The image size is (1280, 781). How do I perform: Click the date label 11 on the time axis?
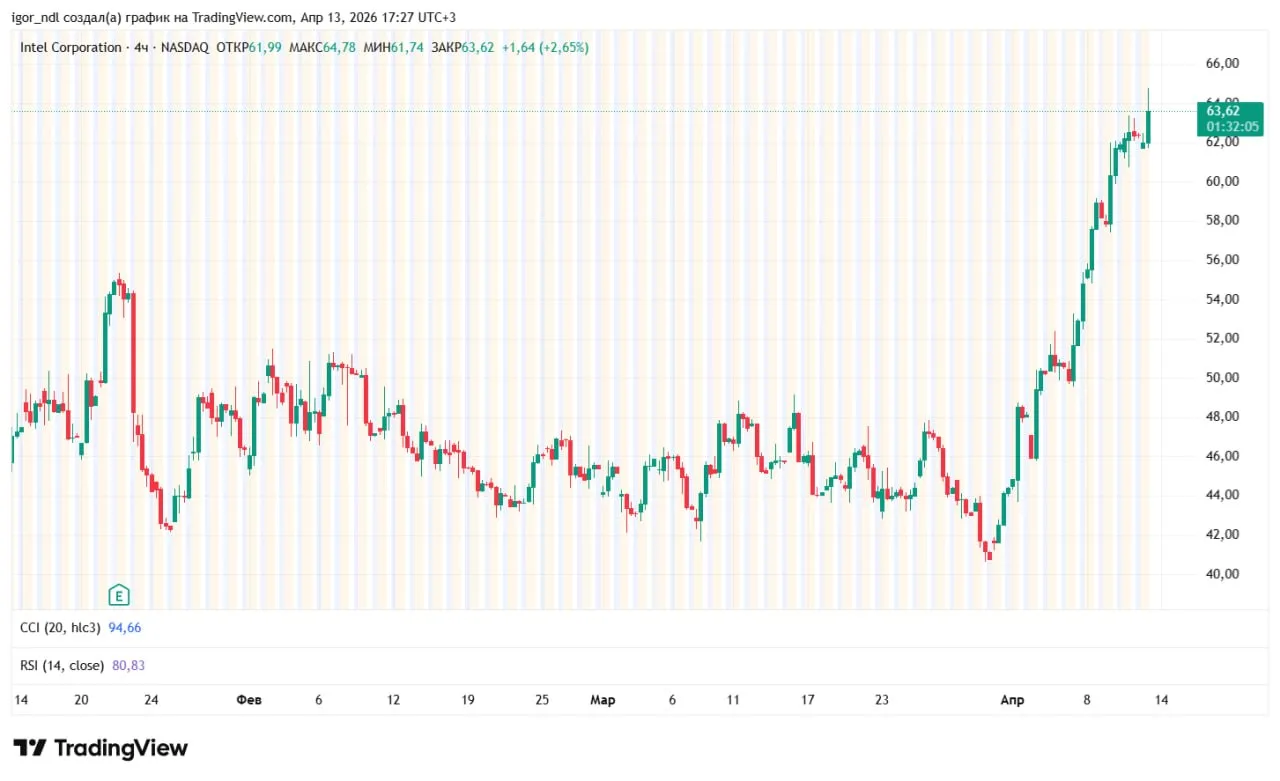point(733,700)
